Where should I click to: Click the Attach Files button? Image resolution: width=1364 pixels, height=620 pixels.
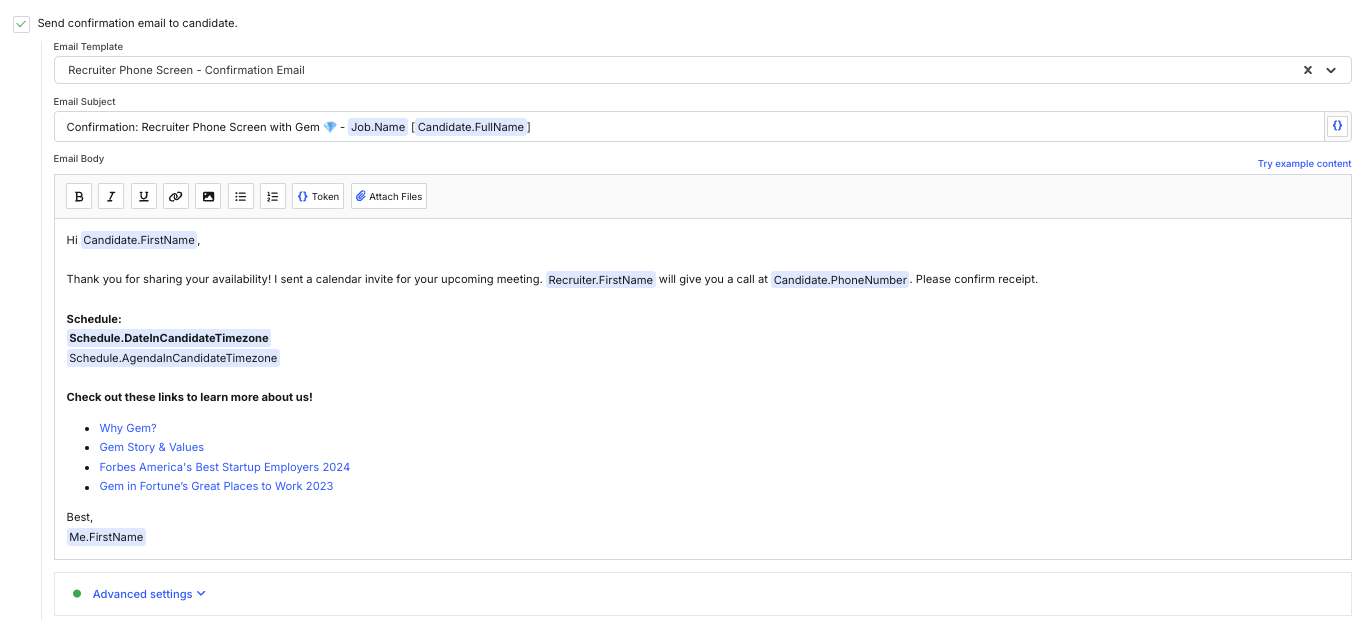(389, 197)
